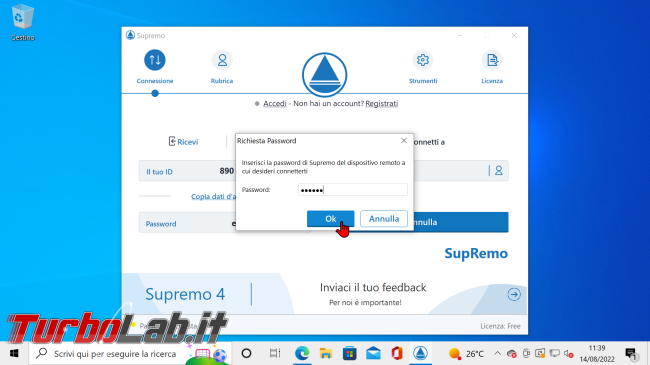Show hidden tray icons chevron
The width and height of the screenshot is (650, 365).
tap(497, 353)
